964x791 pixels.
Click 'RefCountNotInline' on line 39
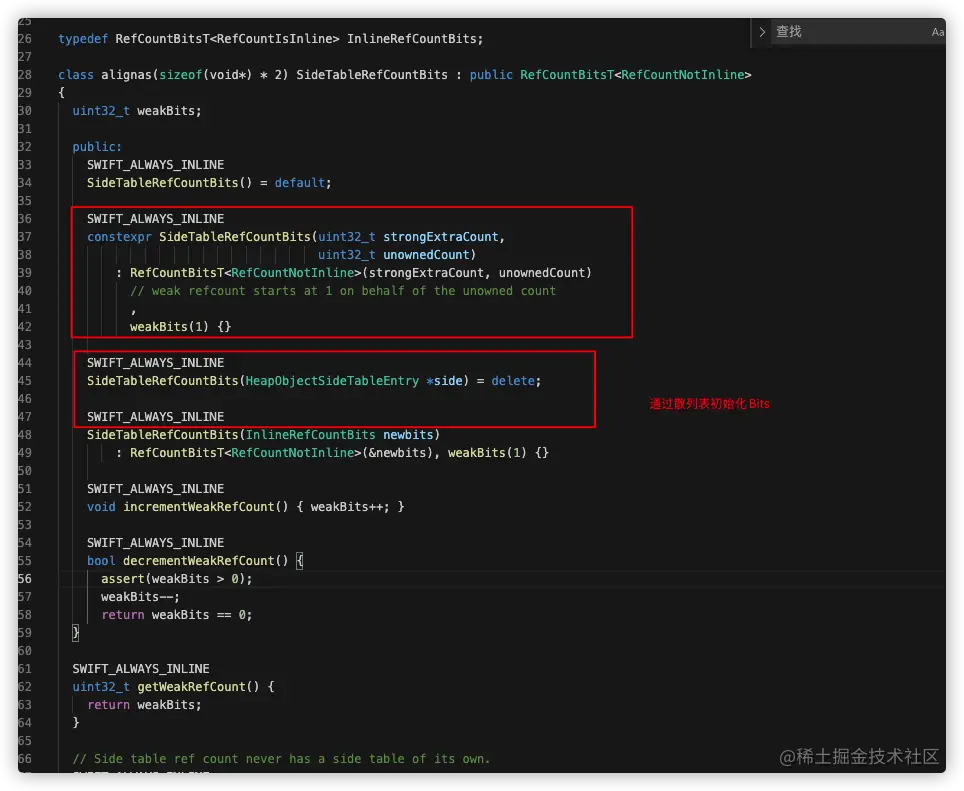[x=293, y=273]
